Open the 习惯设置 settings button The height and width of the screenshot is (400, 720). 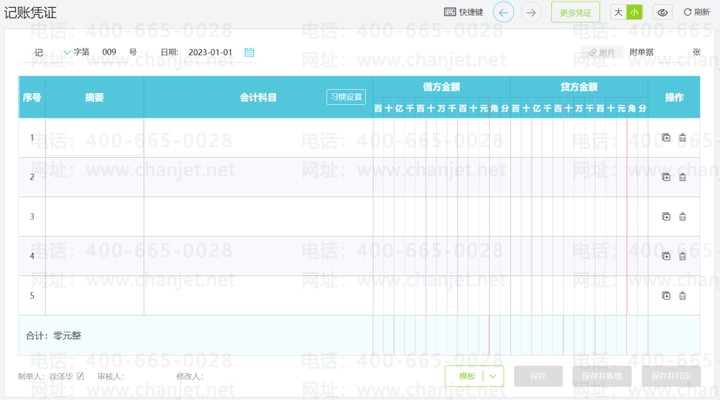pyautogui.click(x=346, y=97)
